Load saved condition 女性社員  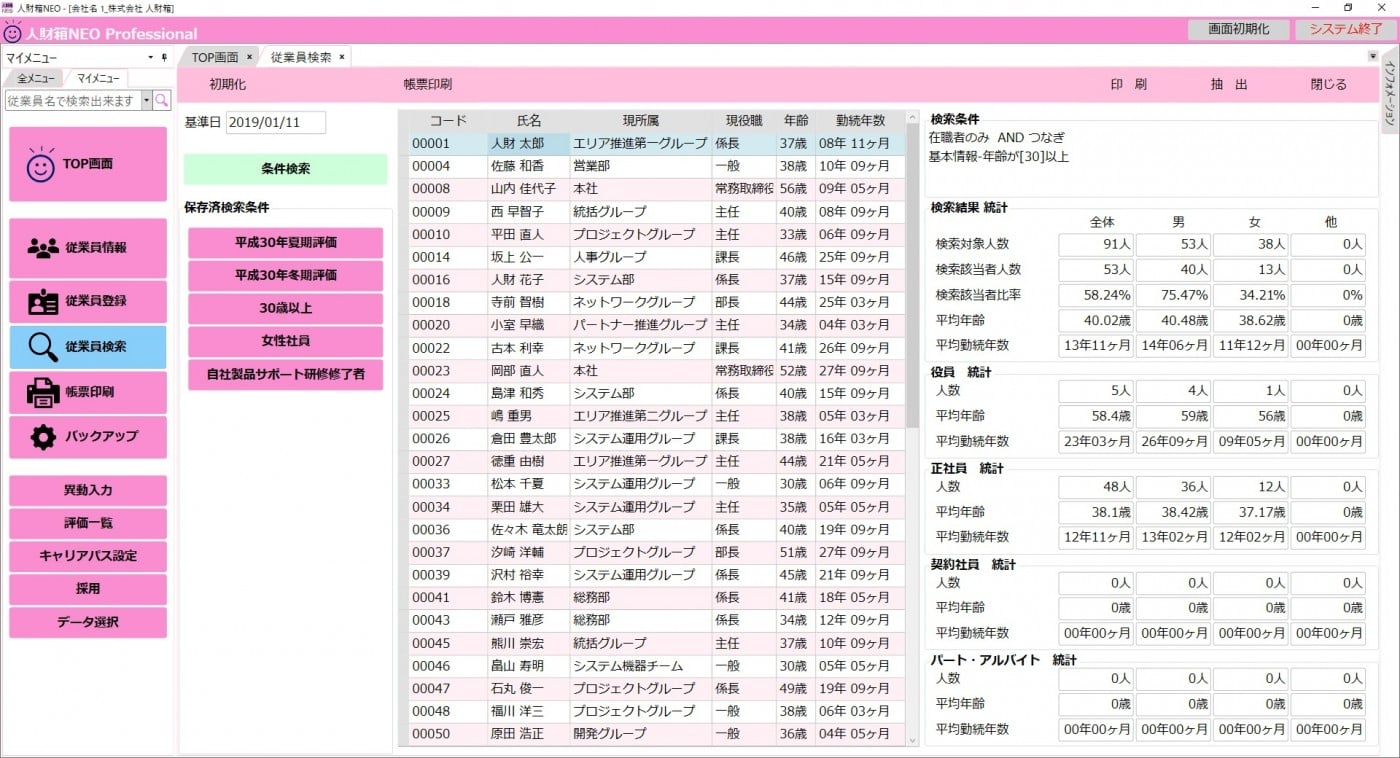click(x=286, y=342)
